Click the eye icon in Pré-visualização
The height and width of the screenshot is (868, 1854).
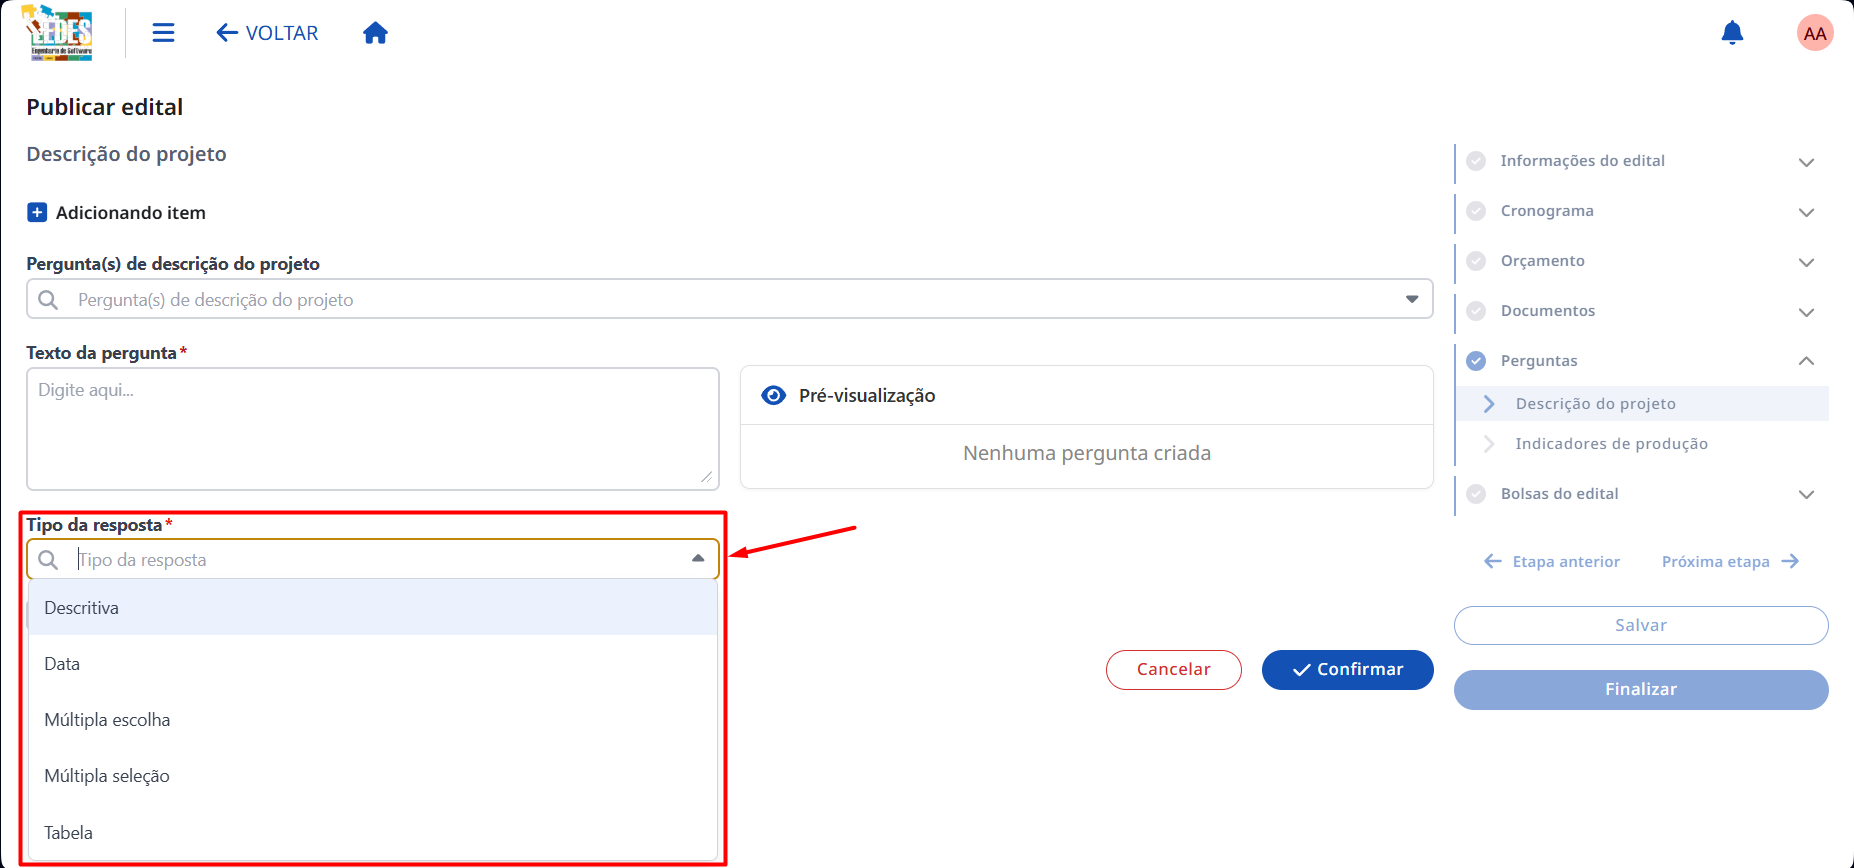(773, 395)
